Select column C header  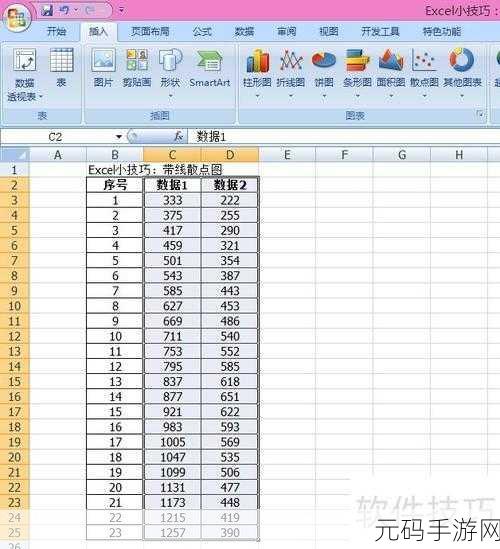[172, 154]
